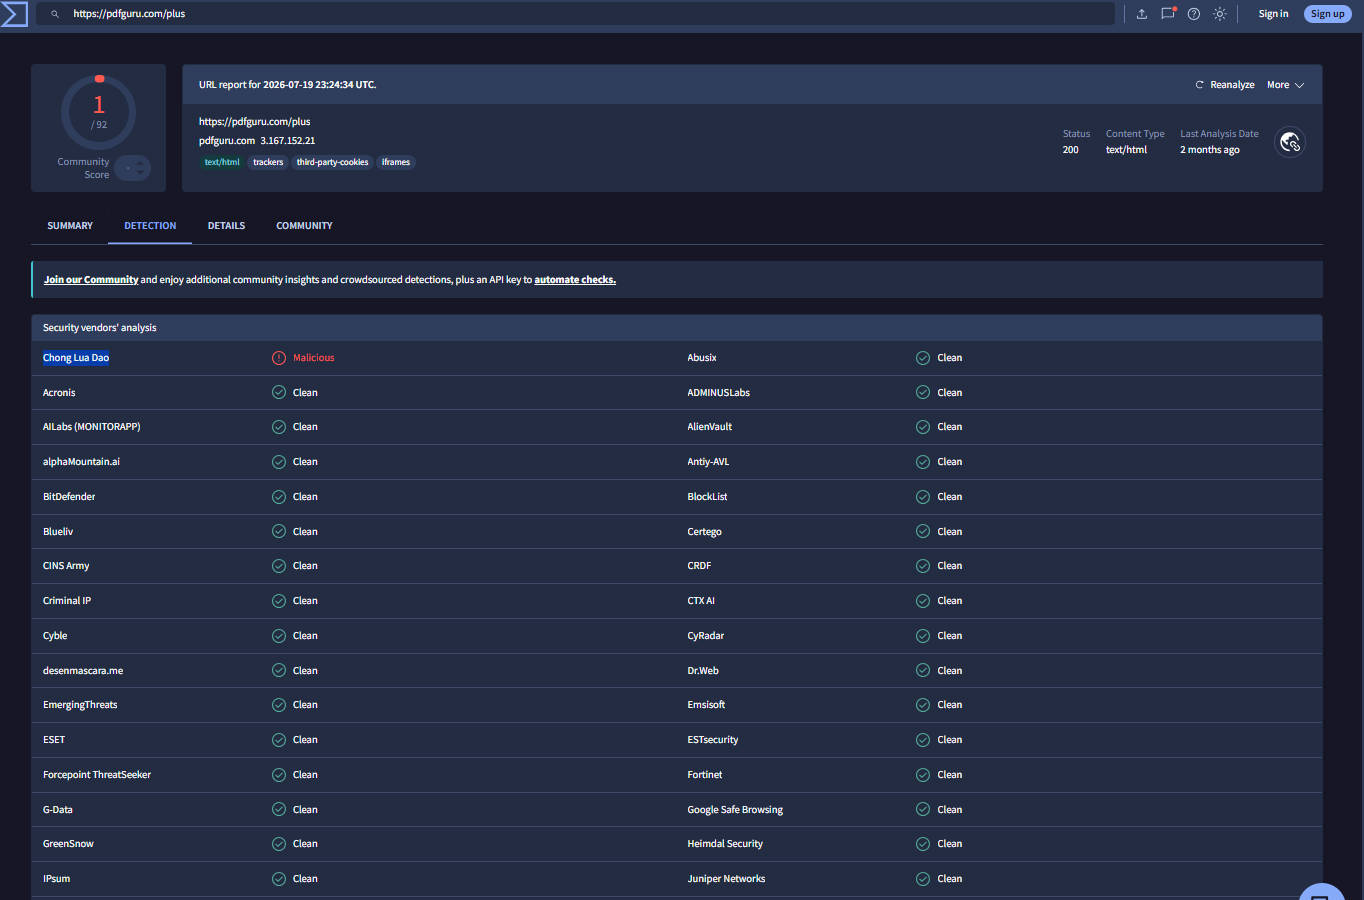
Task: Click the Clean checkmark icon for Fortinet
Action: click(923, 775)
